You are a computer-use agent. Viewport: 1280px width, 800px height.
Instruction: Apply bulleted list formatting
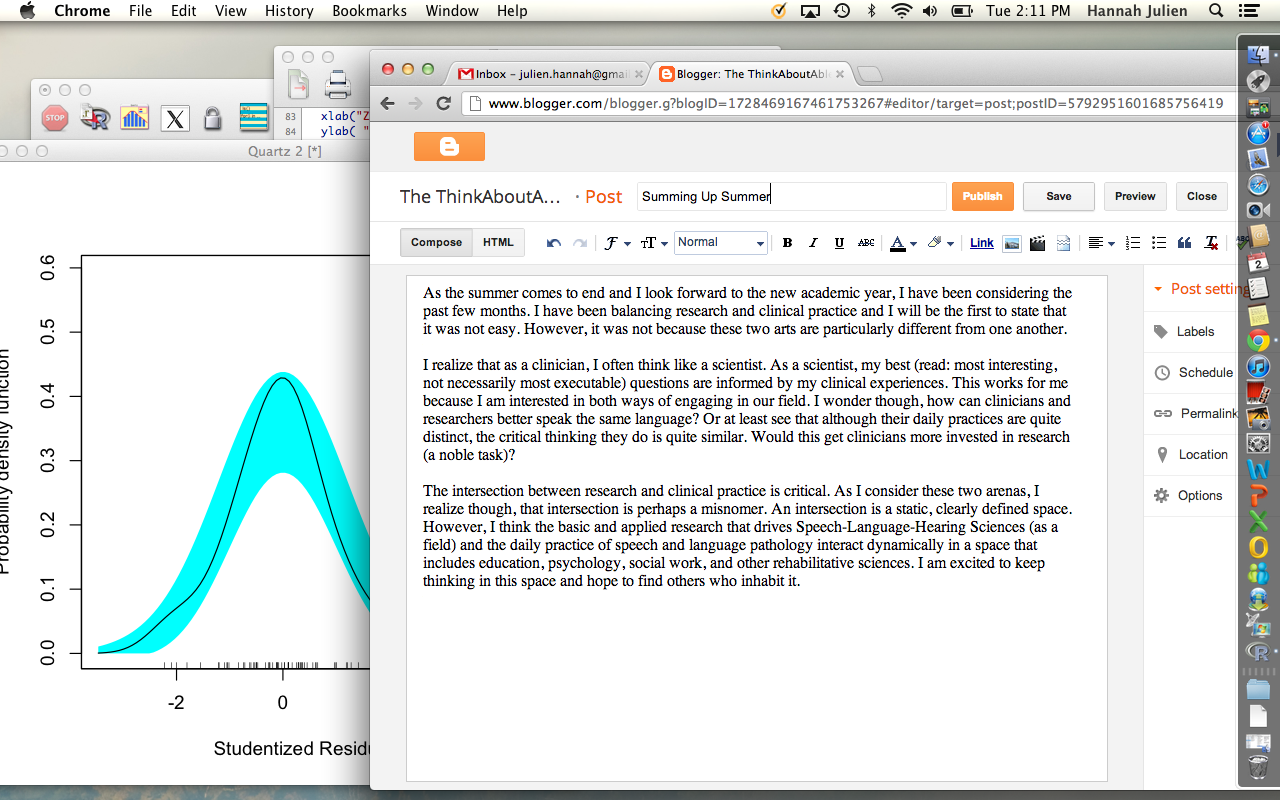[1159, 243]
